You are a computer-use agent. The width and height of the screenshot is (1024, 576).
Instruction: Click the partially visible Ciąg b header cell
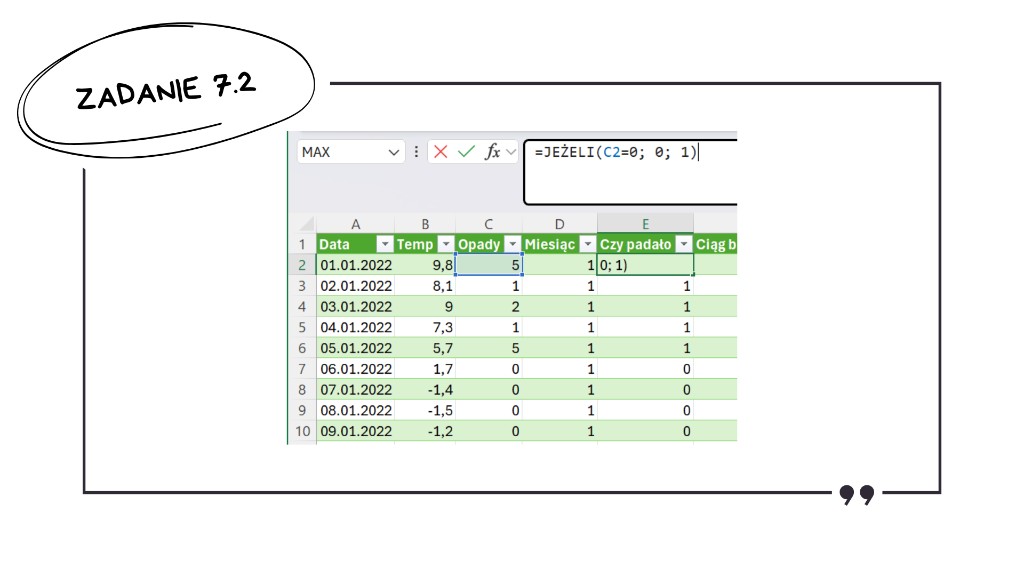pos(716,244)
